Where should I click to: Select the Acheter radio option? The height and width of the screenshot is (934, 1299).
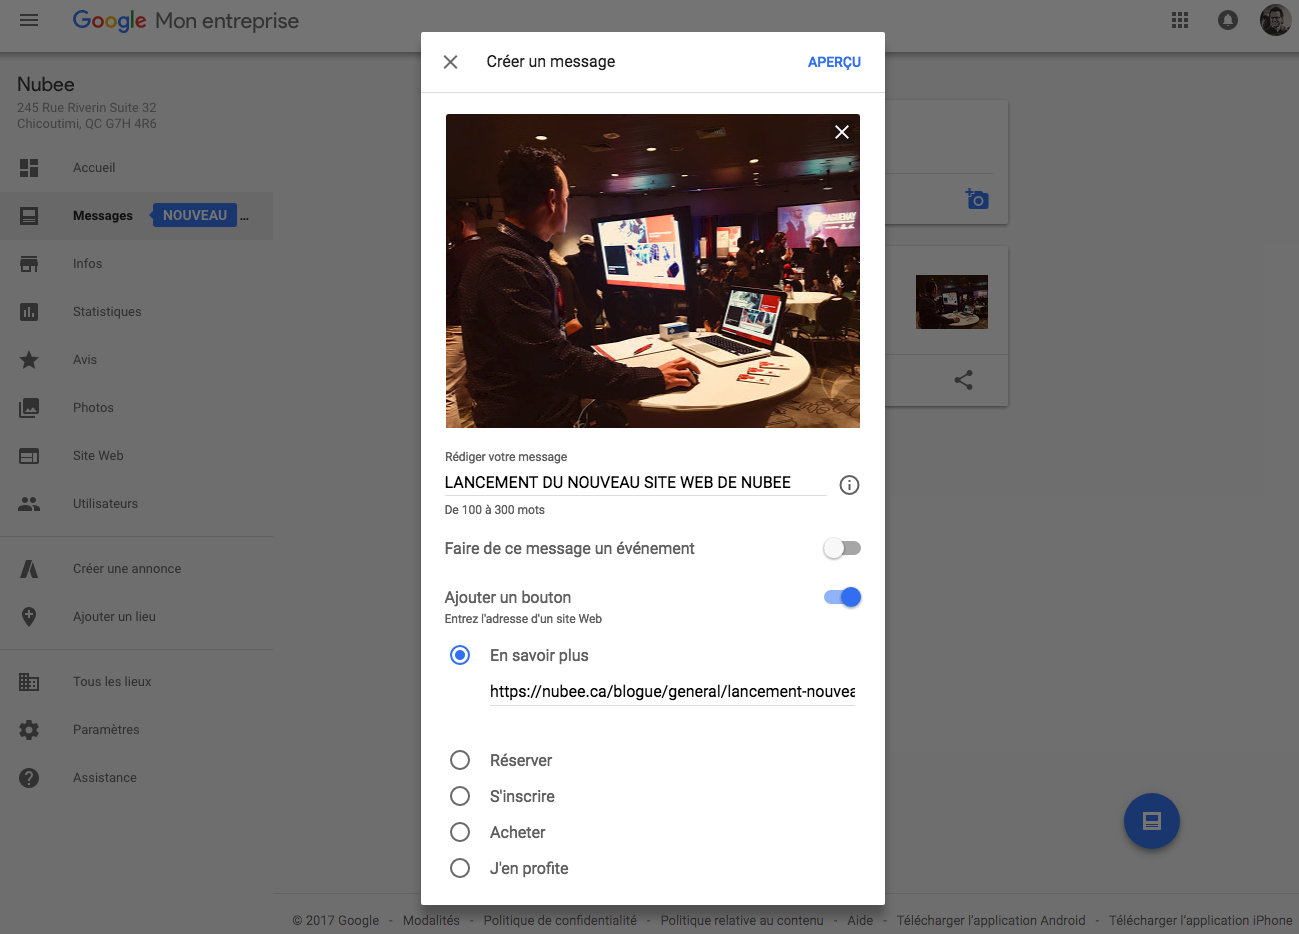460,833
